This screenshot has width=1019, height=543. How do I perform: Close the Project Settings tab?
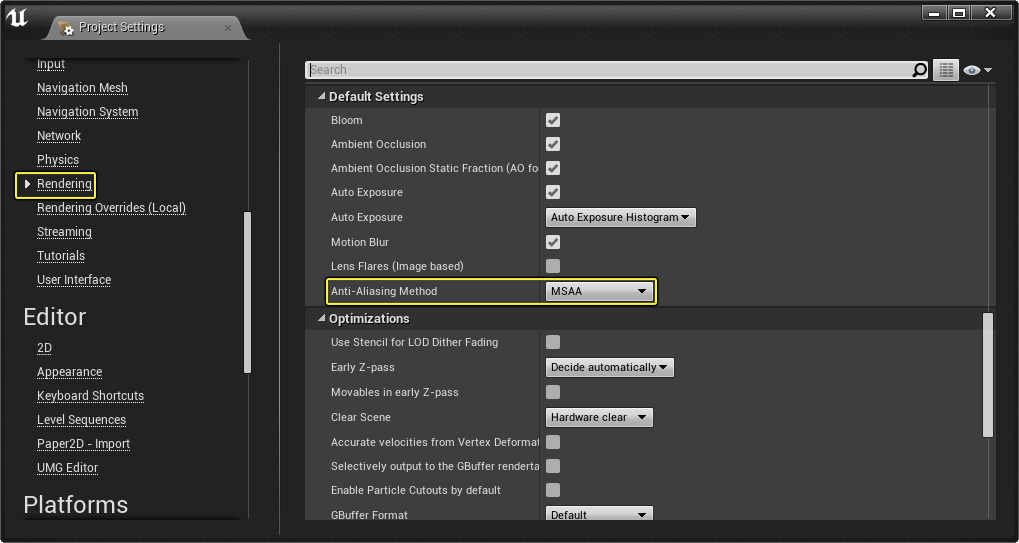[228, 27]
